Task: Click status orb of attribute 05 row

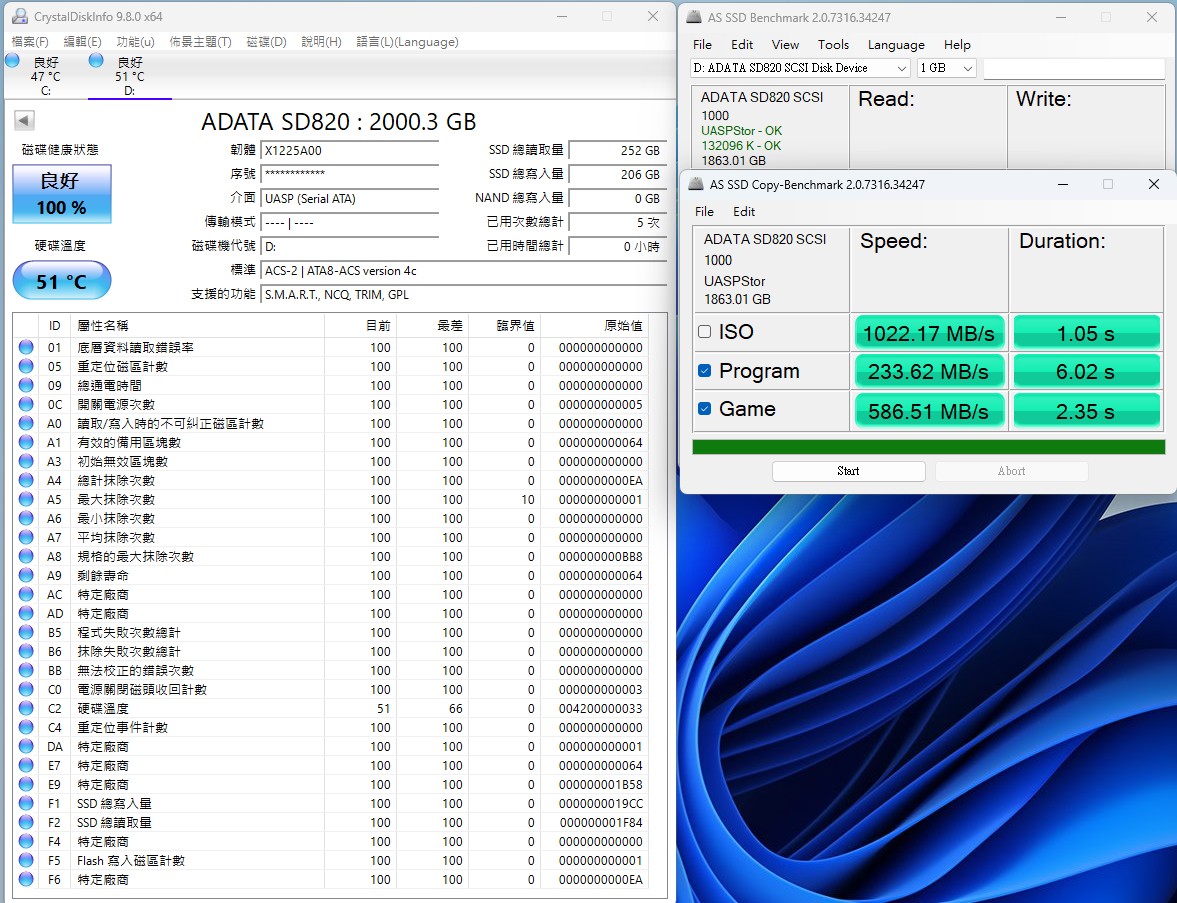Action: [x=26, y=366]
